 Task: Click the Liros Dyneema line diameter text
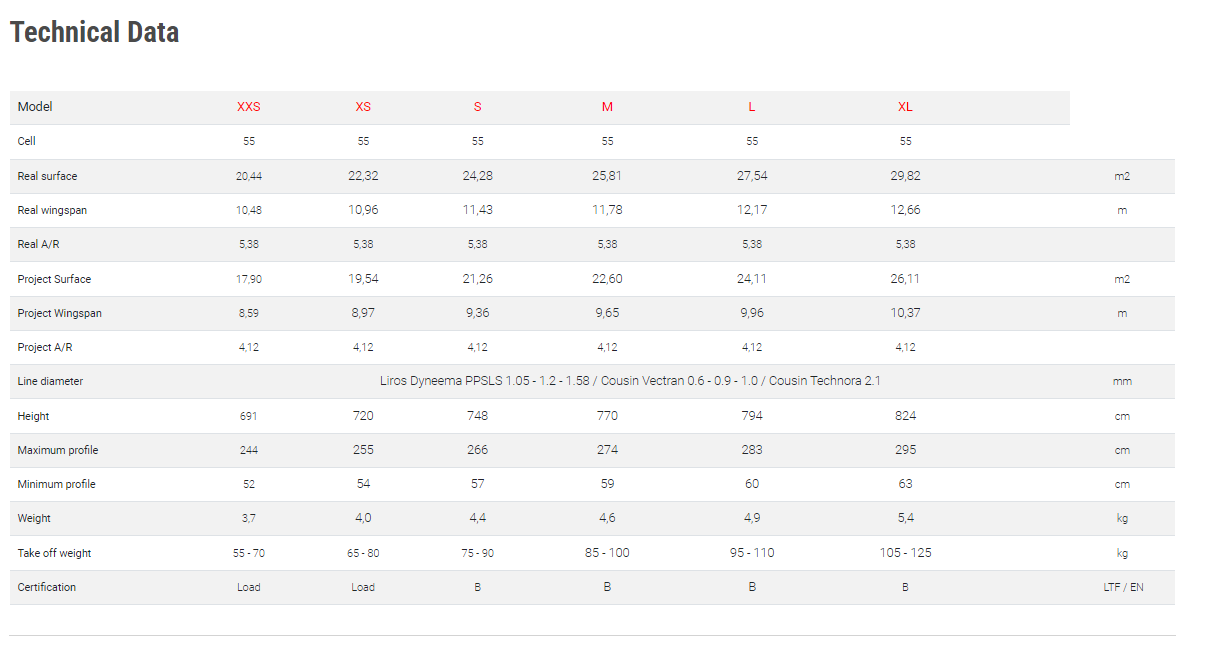(x=630, y=381)
